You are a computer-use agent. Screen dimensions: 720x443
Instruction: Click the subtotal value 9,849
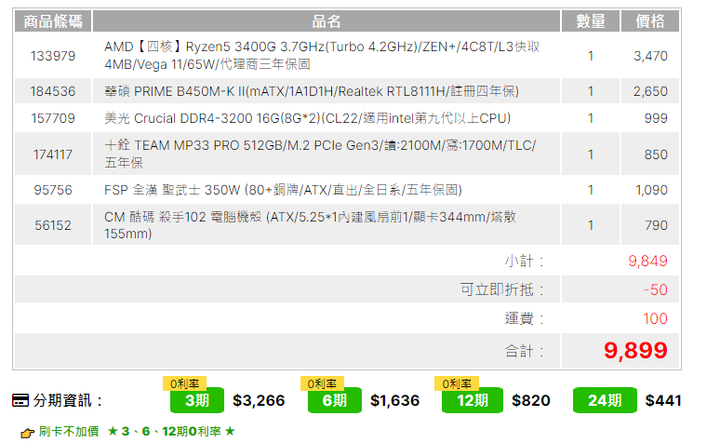(x=648, y=261)
